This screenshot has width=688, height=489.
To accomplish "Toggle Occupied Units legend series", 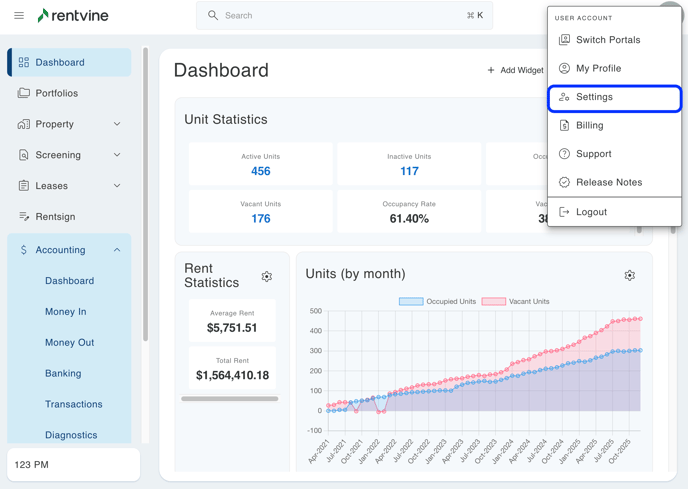I will coord(438,301).
